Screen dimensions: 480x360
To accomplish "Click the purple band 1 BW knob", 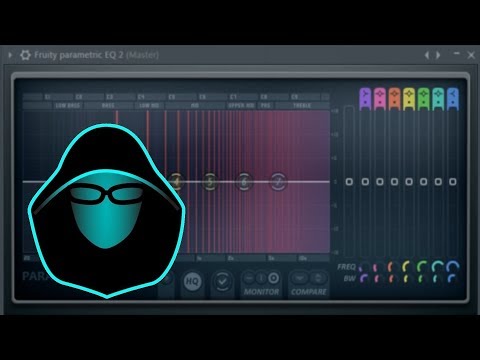I will (364, 278).
